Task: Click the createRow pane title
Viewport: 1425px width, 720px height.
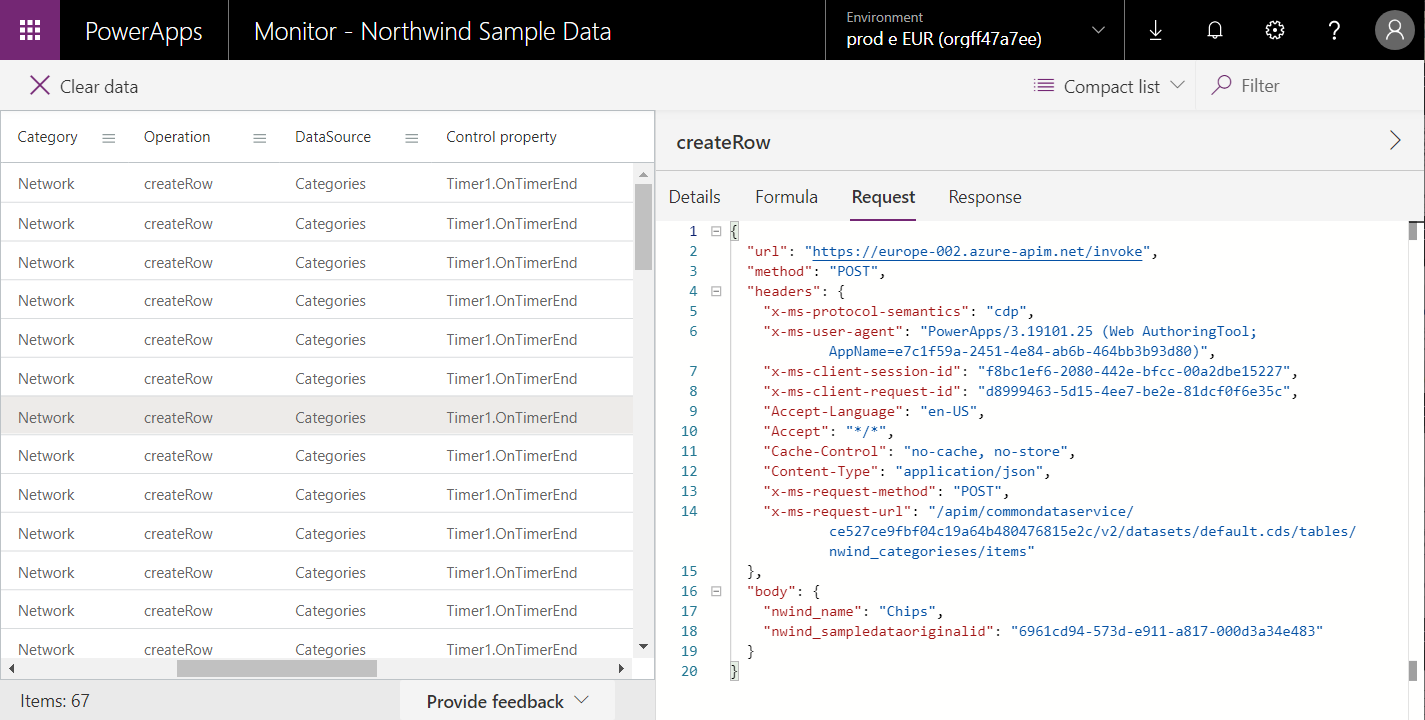Action: pos(724,142)
